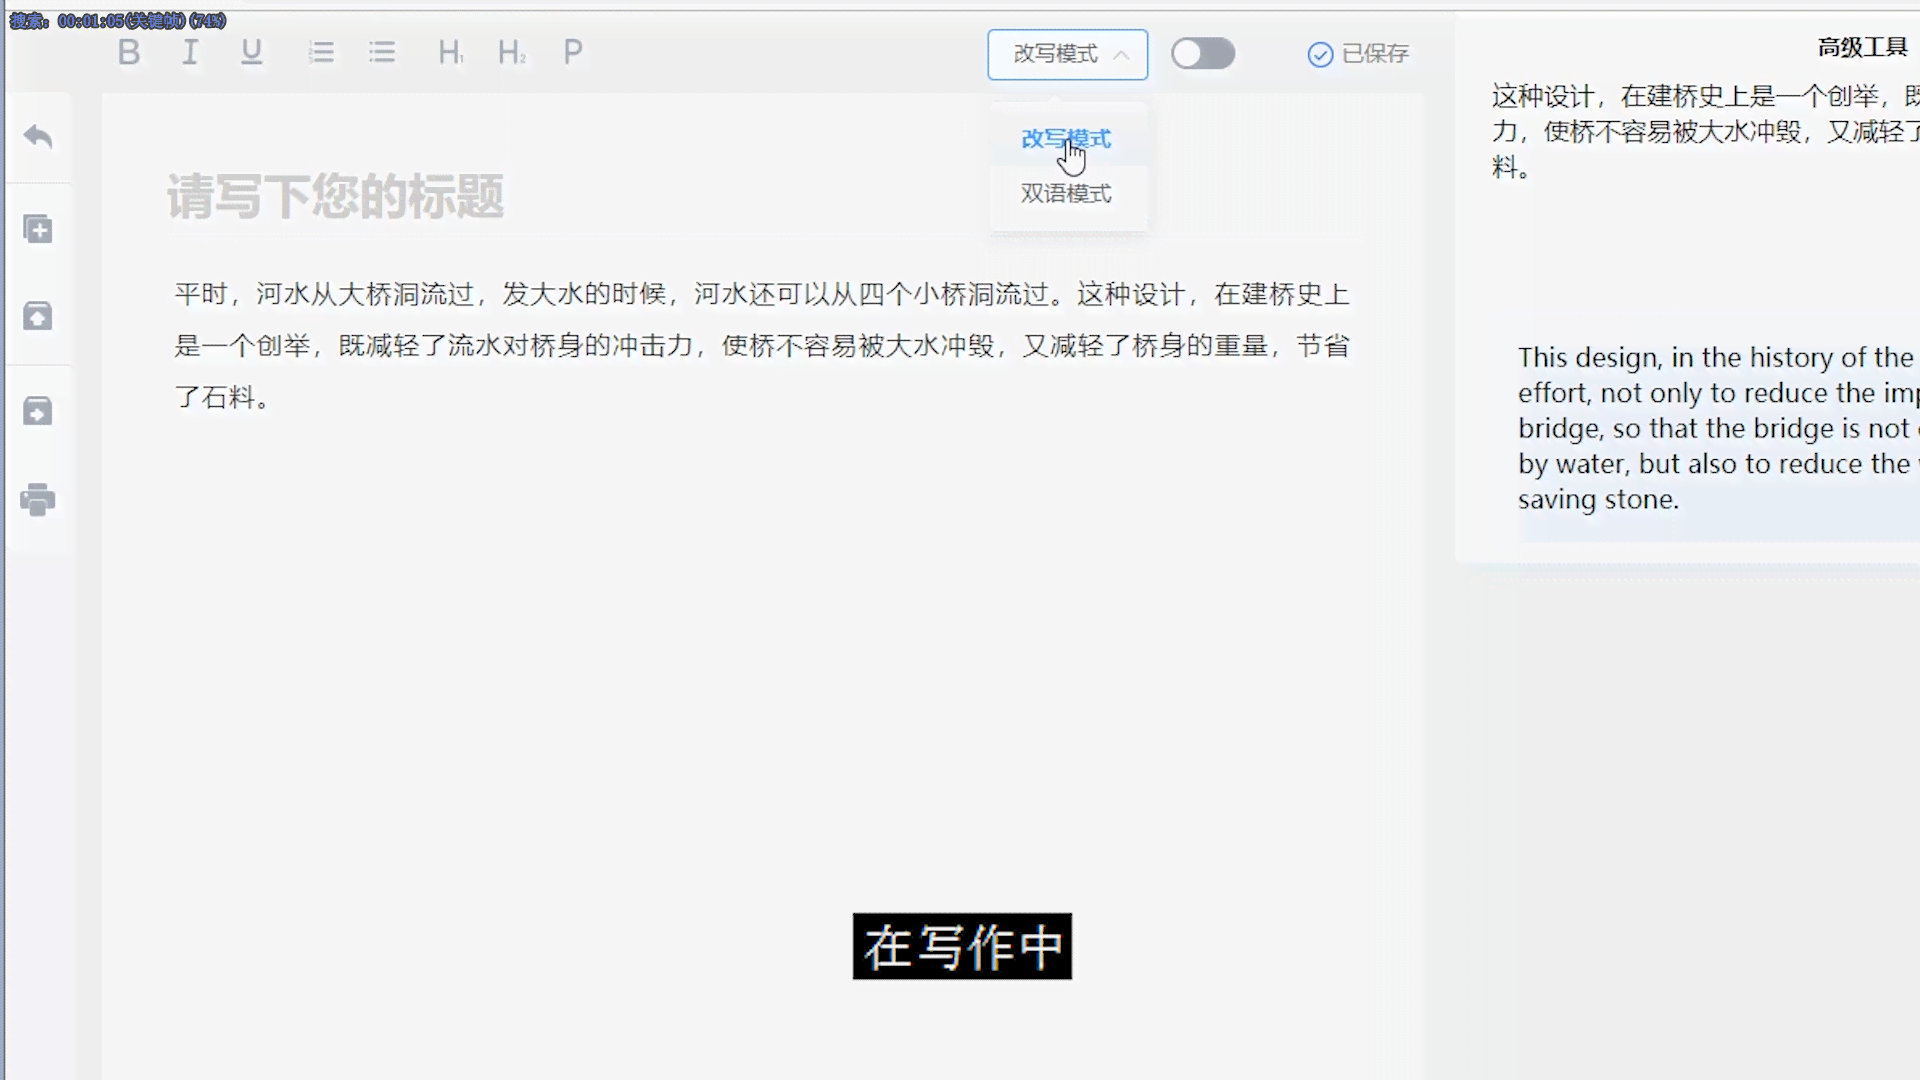This screenshot has width=1920, height=1080.
Task: Open the 改写模式 dropdown
Action: [x=1067, y=54]
